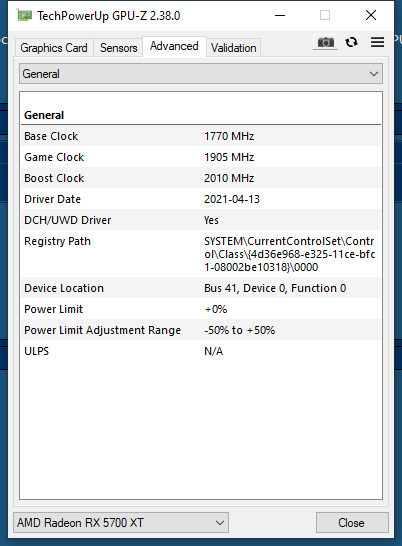Click the -50% to +50% value

pyautogui.click(x=240, y=330)
